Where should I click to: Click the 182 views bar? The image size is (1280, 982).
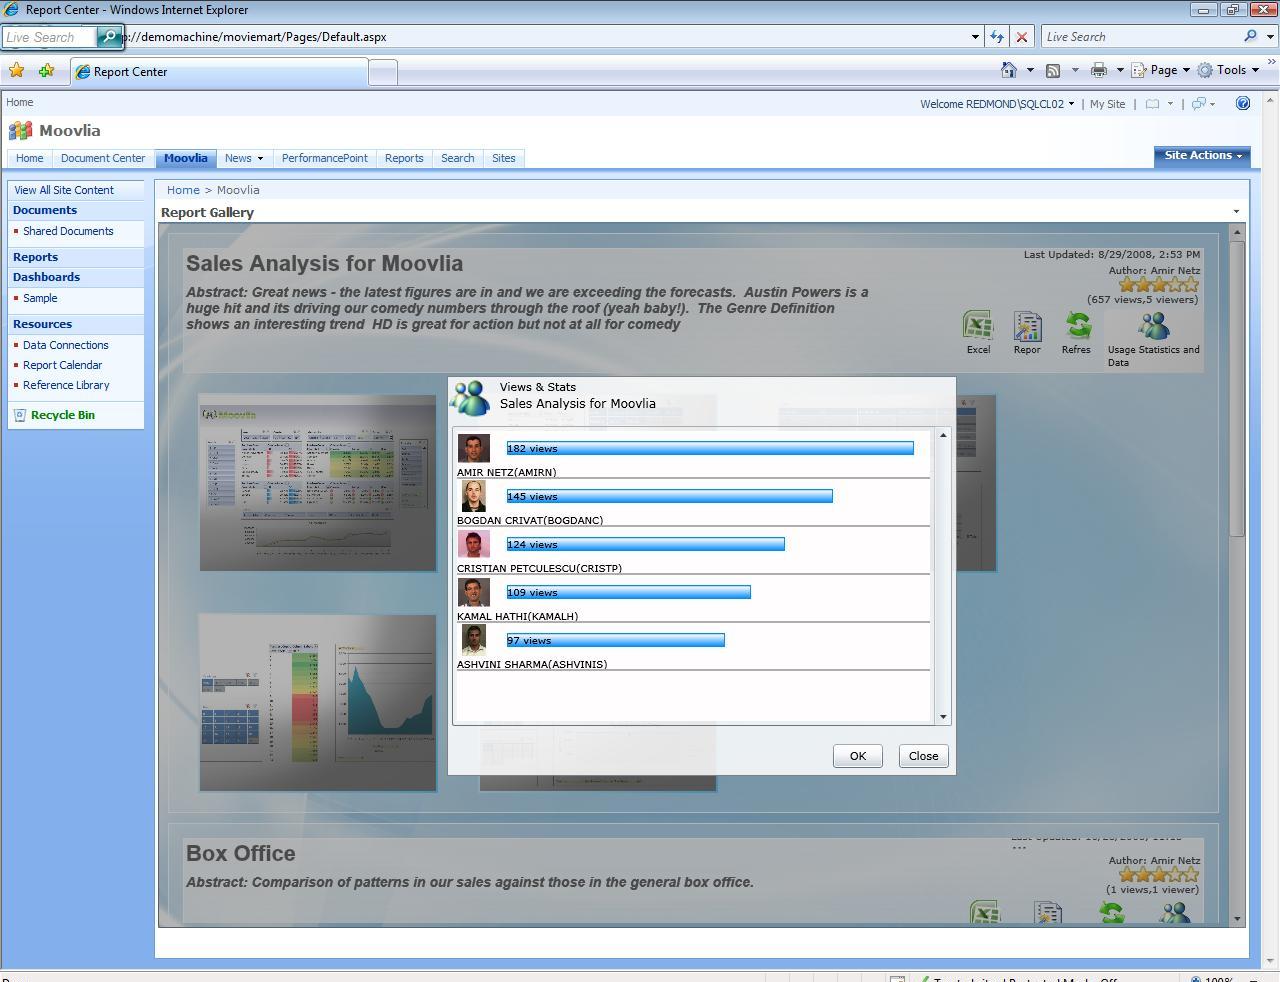tap(710, 448)
